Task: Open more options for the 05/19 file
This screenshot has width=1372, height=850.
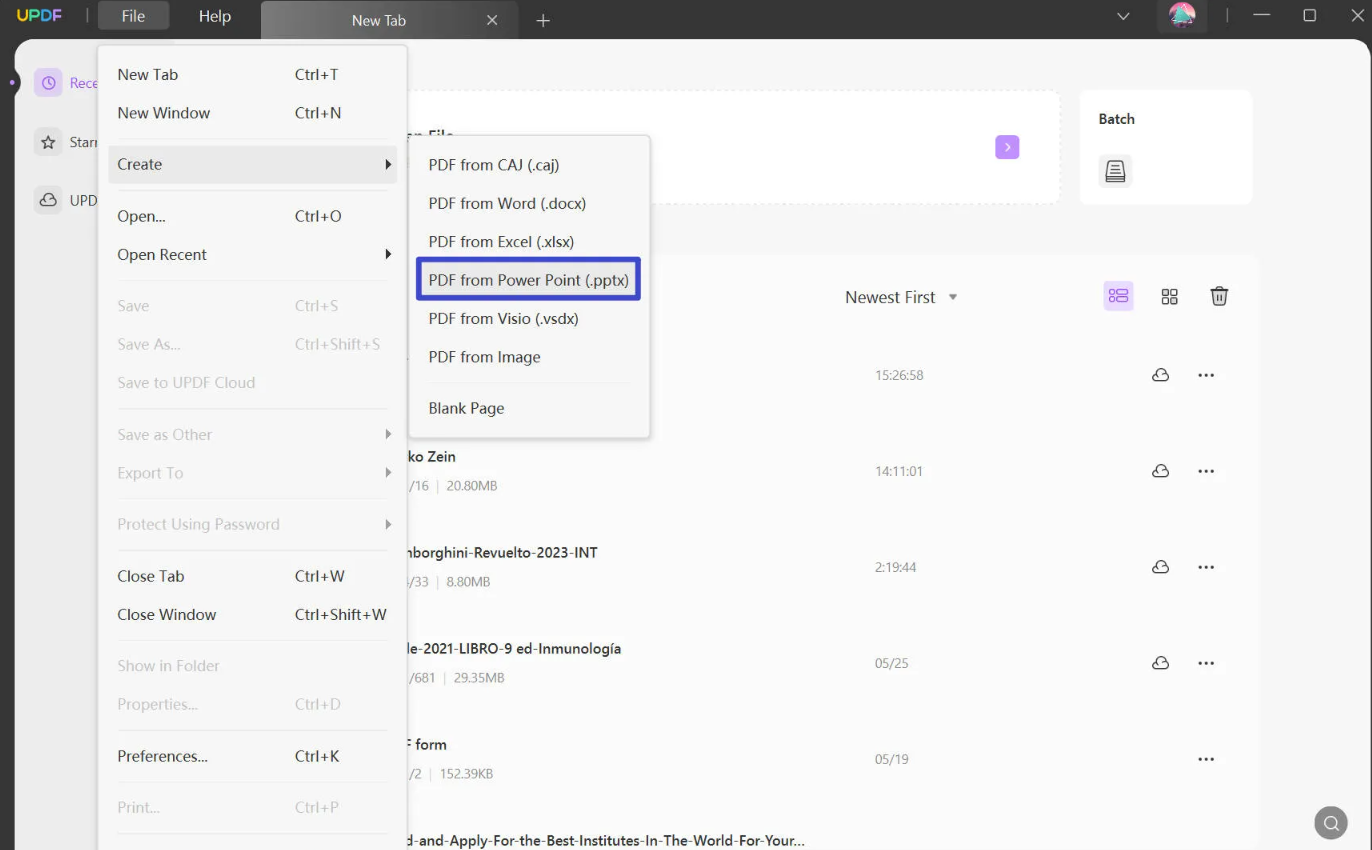Action: [1206, 759]
